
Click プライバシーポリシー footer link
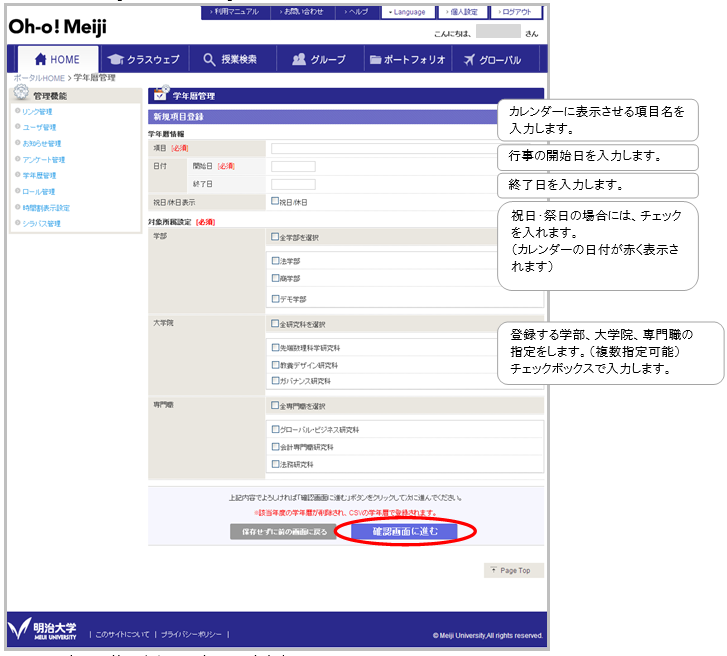(x=191, y=634)
